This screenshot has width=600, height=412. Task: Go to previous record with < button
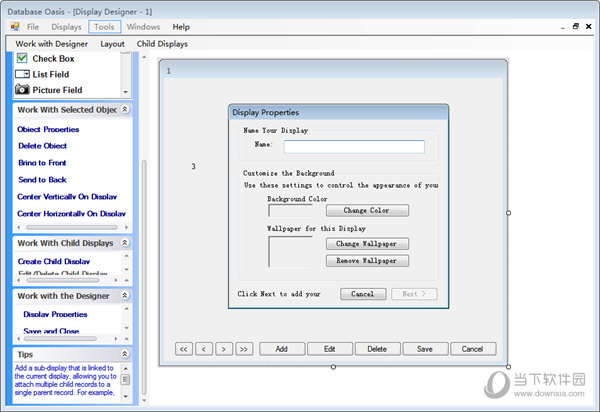pos(204,349)
